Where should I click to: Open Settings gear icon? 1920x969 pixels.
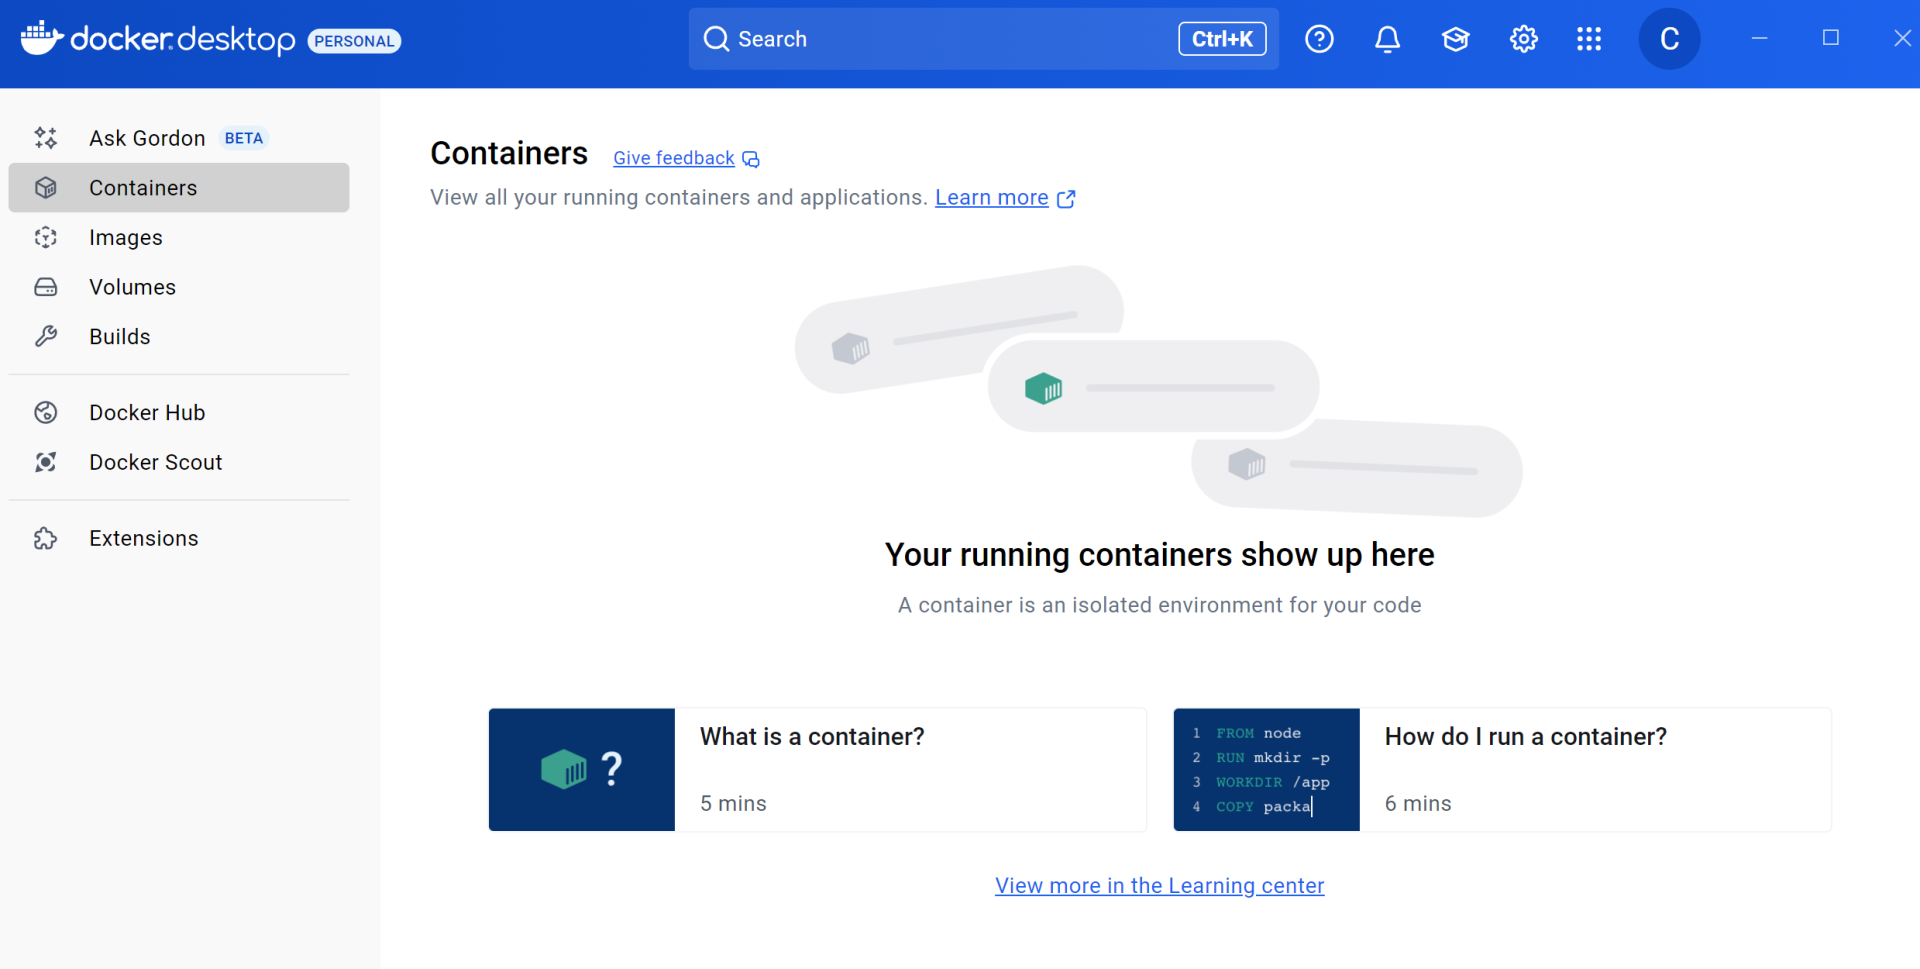coord(1523,39)
